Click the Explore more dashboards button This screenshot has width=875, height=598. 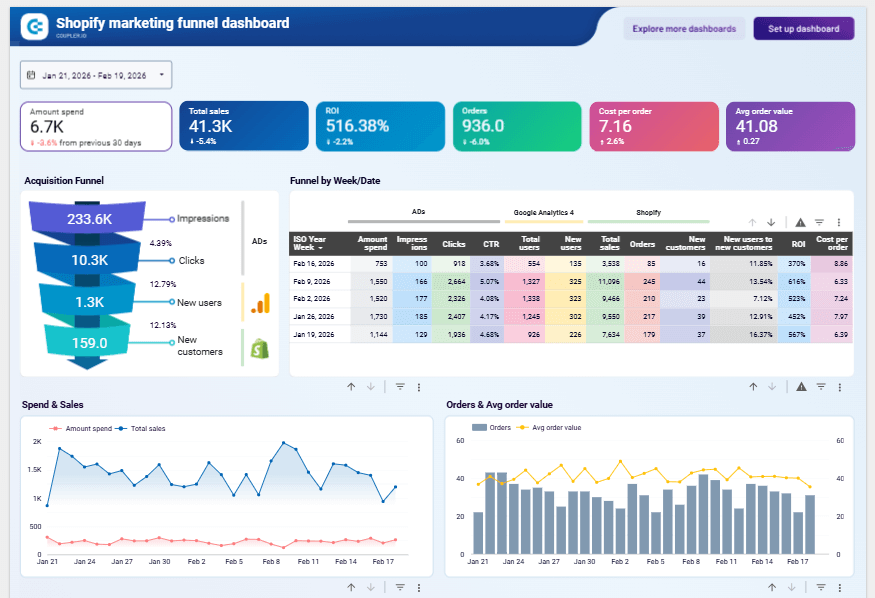coord(683,28)
